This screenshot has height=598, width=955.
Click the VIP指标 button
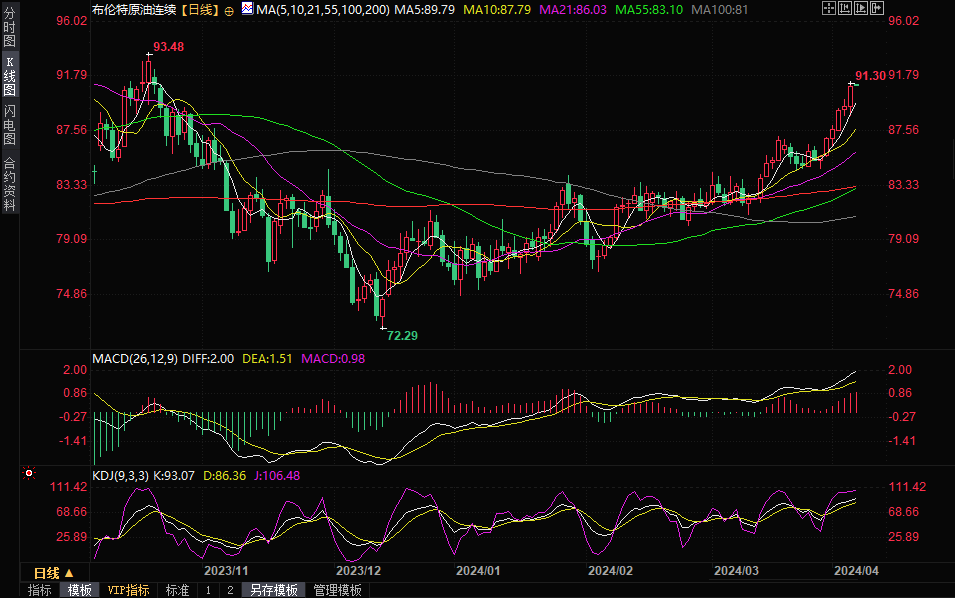pyautogui.click(x=128, y=590)
